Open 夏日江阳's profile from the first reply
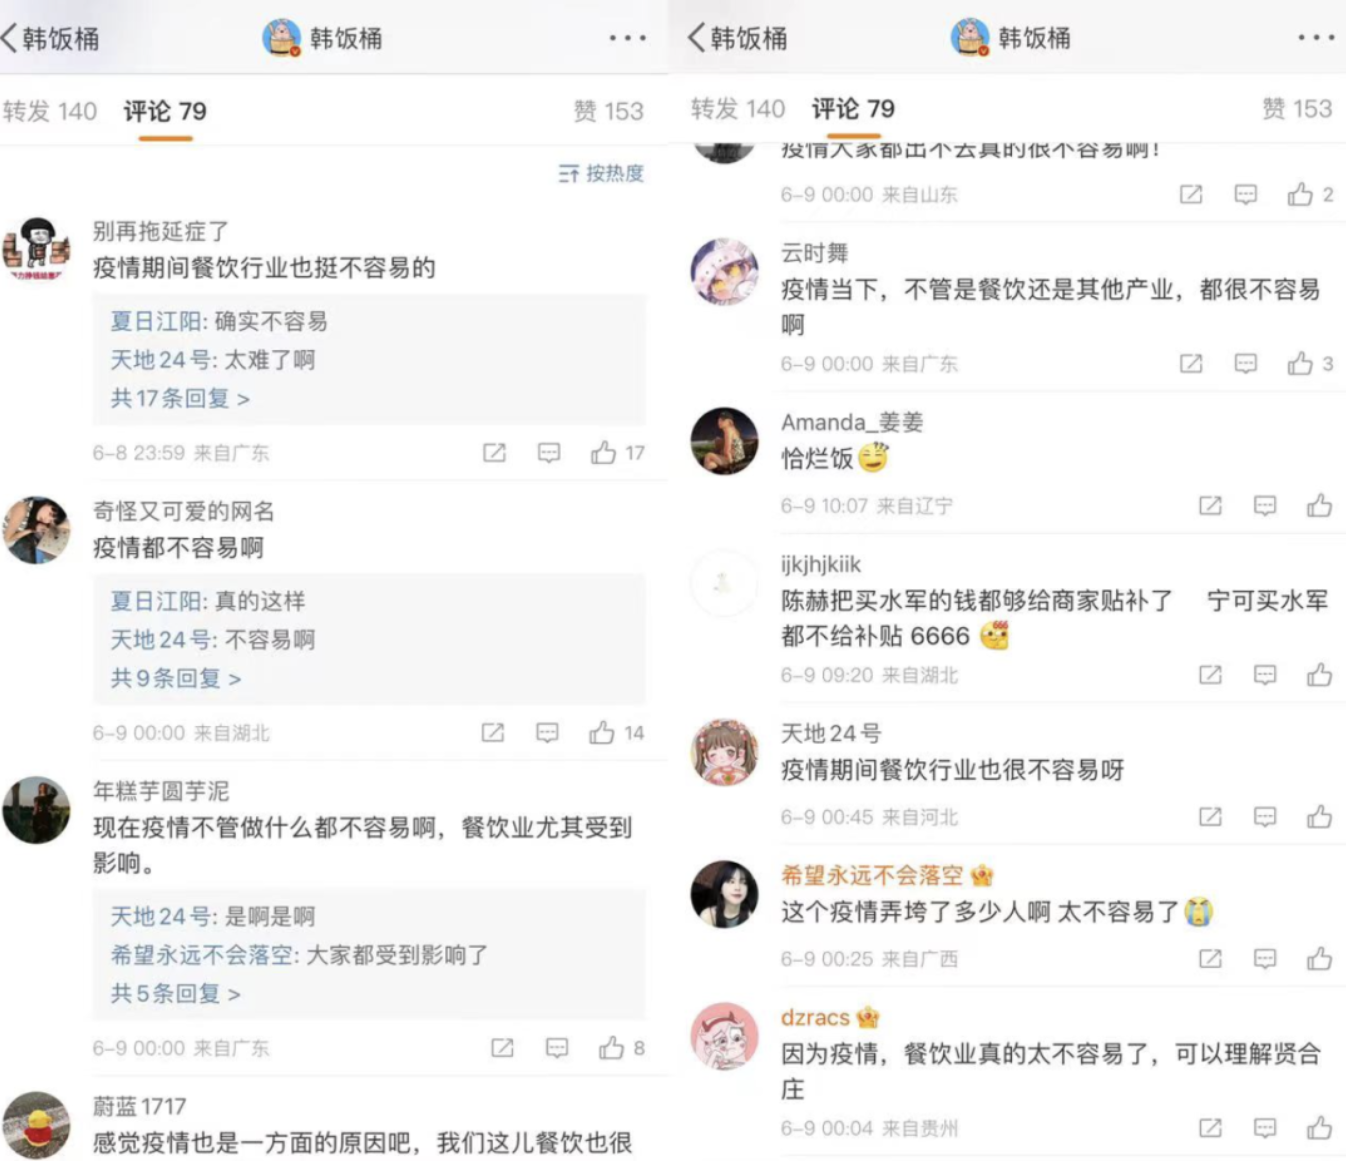 pyautogui.click(x=158, y=321)
